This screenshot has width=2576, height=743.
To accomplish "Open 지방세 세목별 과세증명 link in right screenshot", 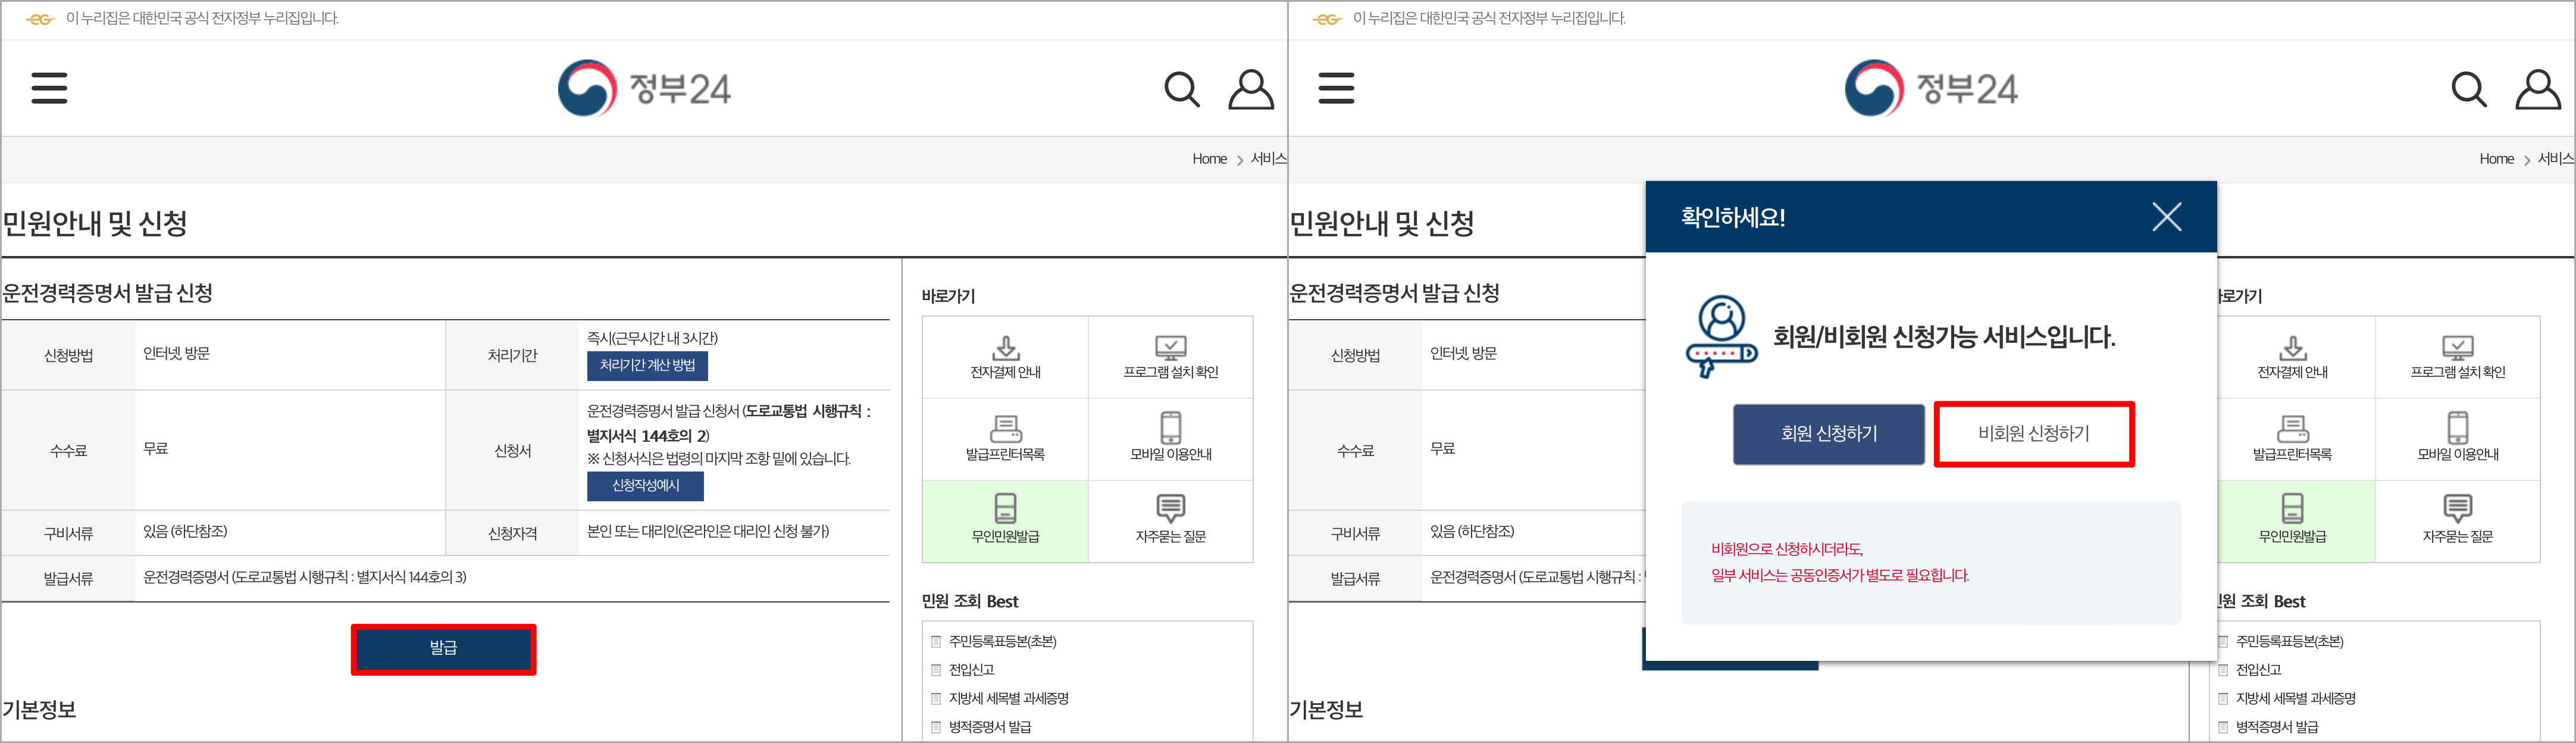I will point(2295,699).
